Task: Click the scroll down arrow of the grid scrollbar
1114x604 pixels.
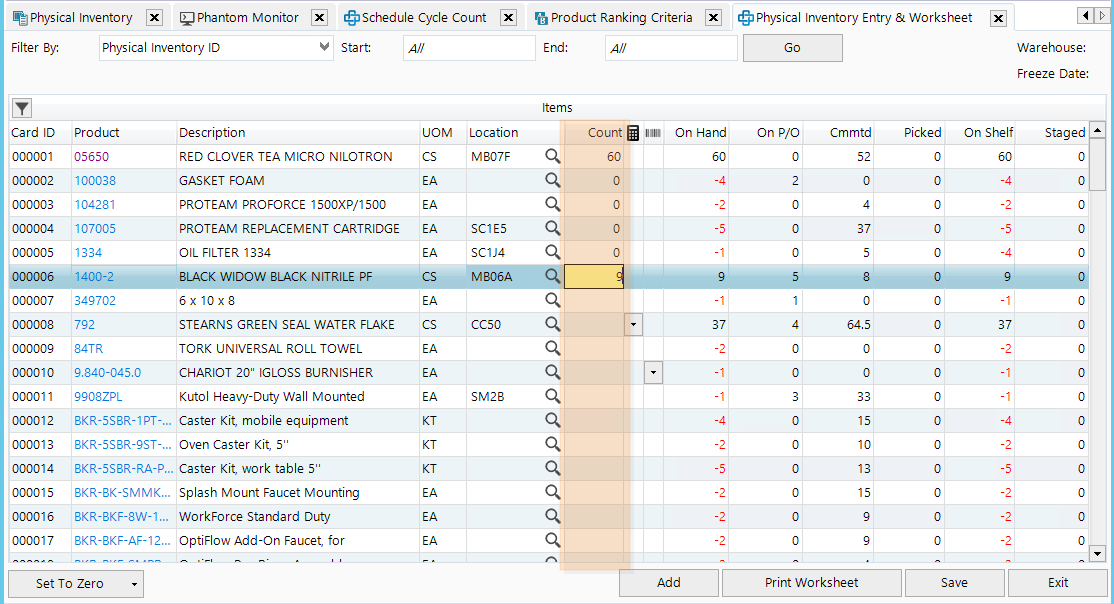Action: point(1096,553)
